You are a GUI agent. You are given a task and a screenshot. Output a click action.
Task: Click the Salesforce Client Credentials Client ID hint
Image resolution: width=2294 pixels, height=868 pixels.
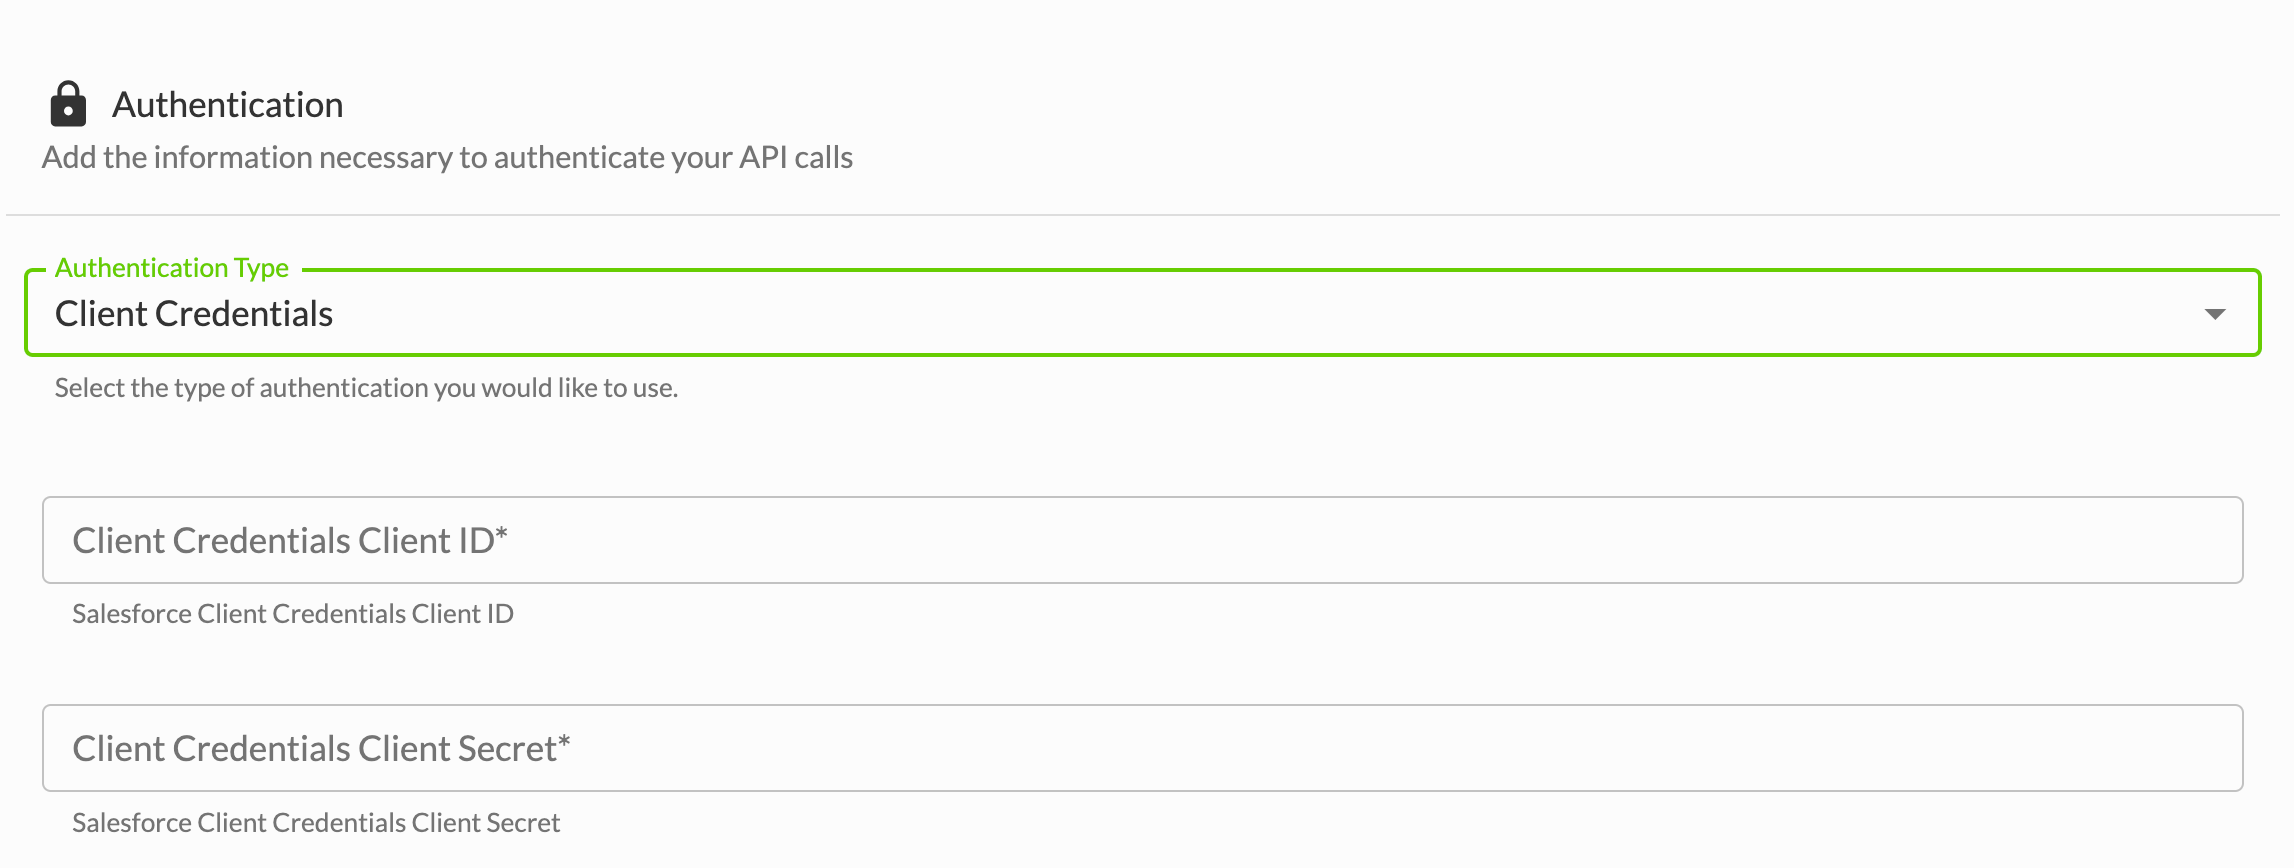point(293,614)
